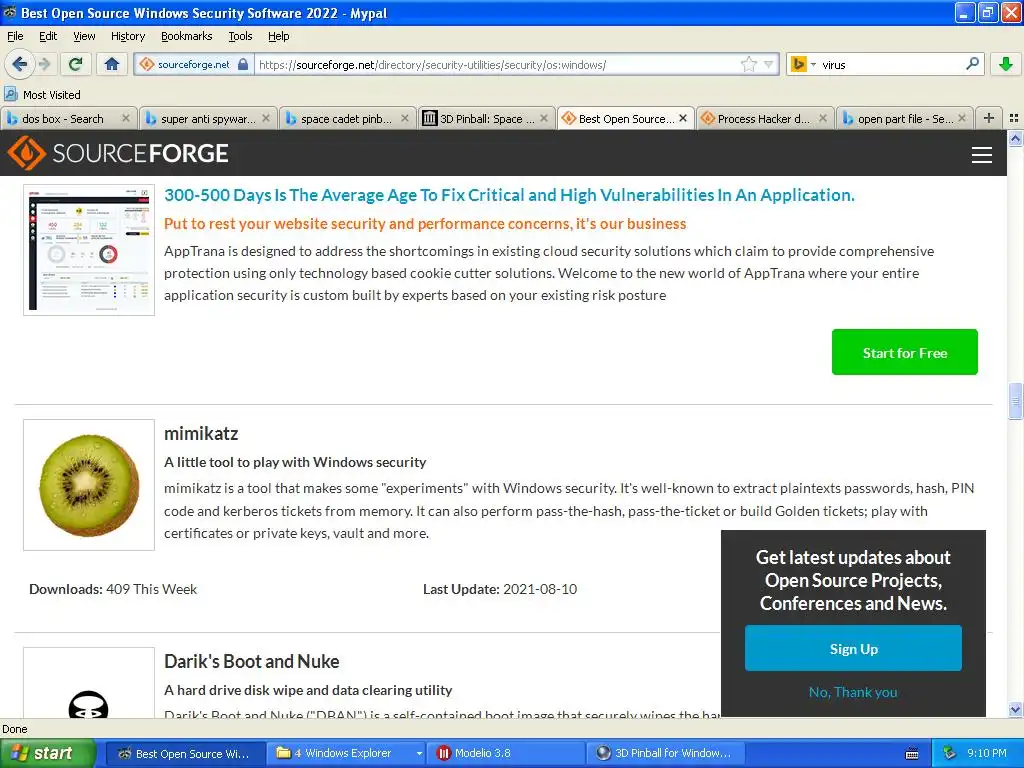
Task: Open the AppTrana dashboard thumbnail
Action: pos(89,250)
